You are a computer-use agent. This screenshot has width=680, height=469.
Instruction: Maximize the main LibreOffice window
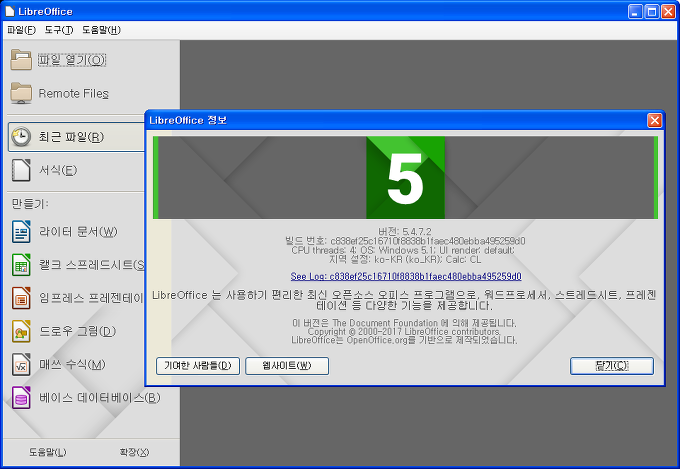coord(652,11)
